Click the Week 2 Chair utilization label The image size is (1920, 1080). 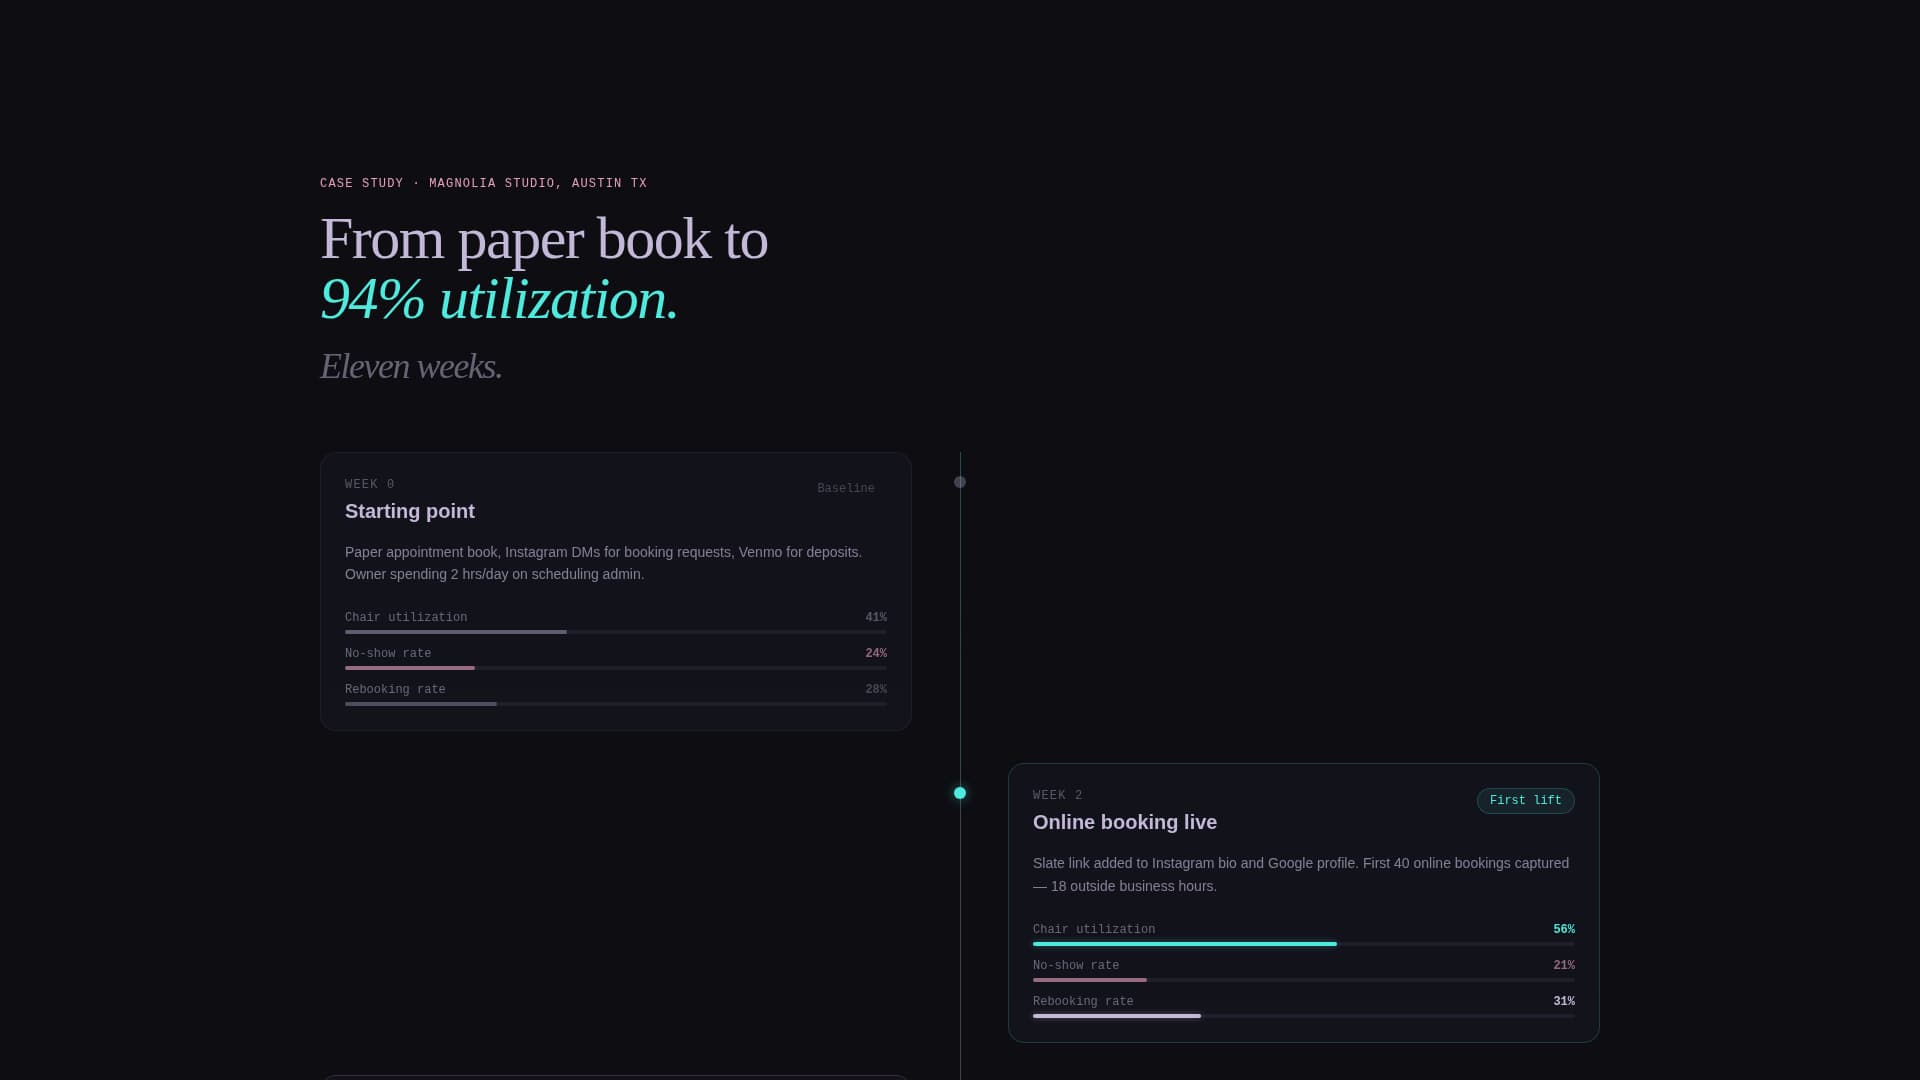pos(1094,930)
